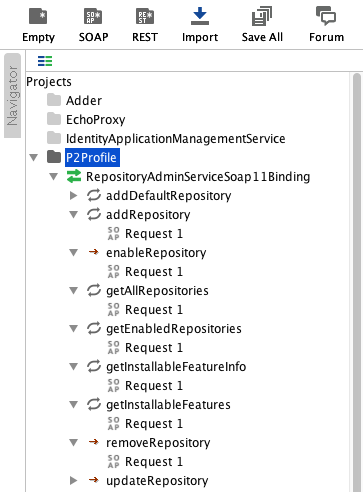363x492 pixels.
Task: Click the enableRepository arrow icon
Action: coord(94,252)
